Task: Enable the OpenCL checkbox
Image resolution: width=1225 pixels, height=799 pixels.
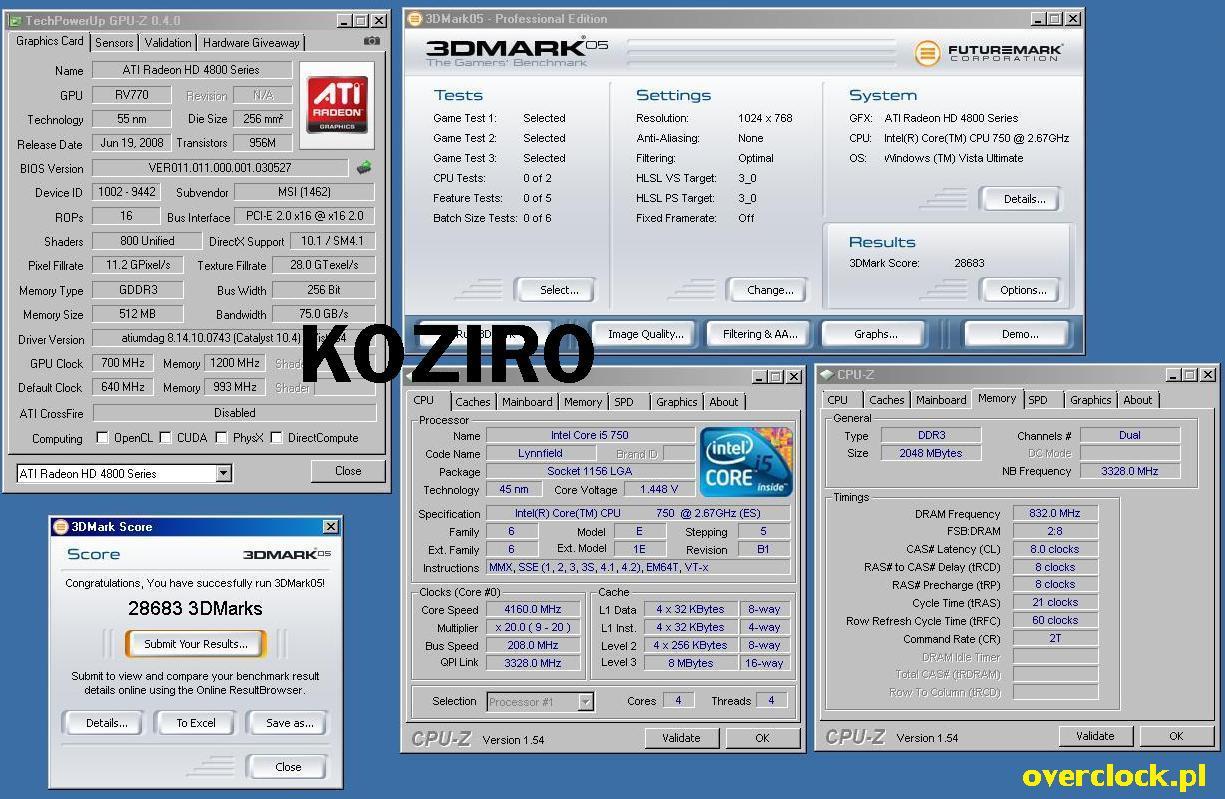Action: (102, 437)
